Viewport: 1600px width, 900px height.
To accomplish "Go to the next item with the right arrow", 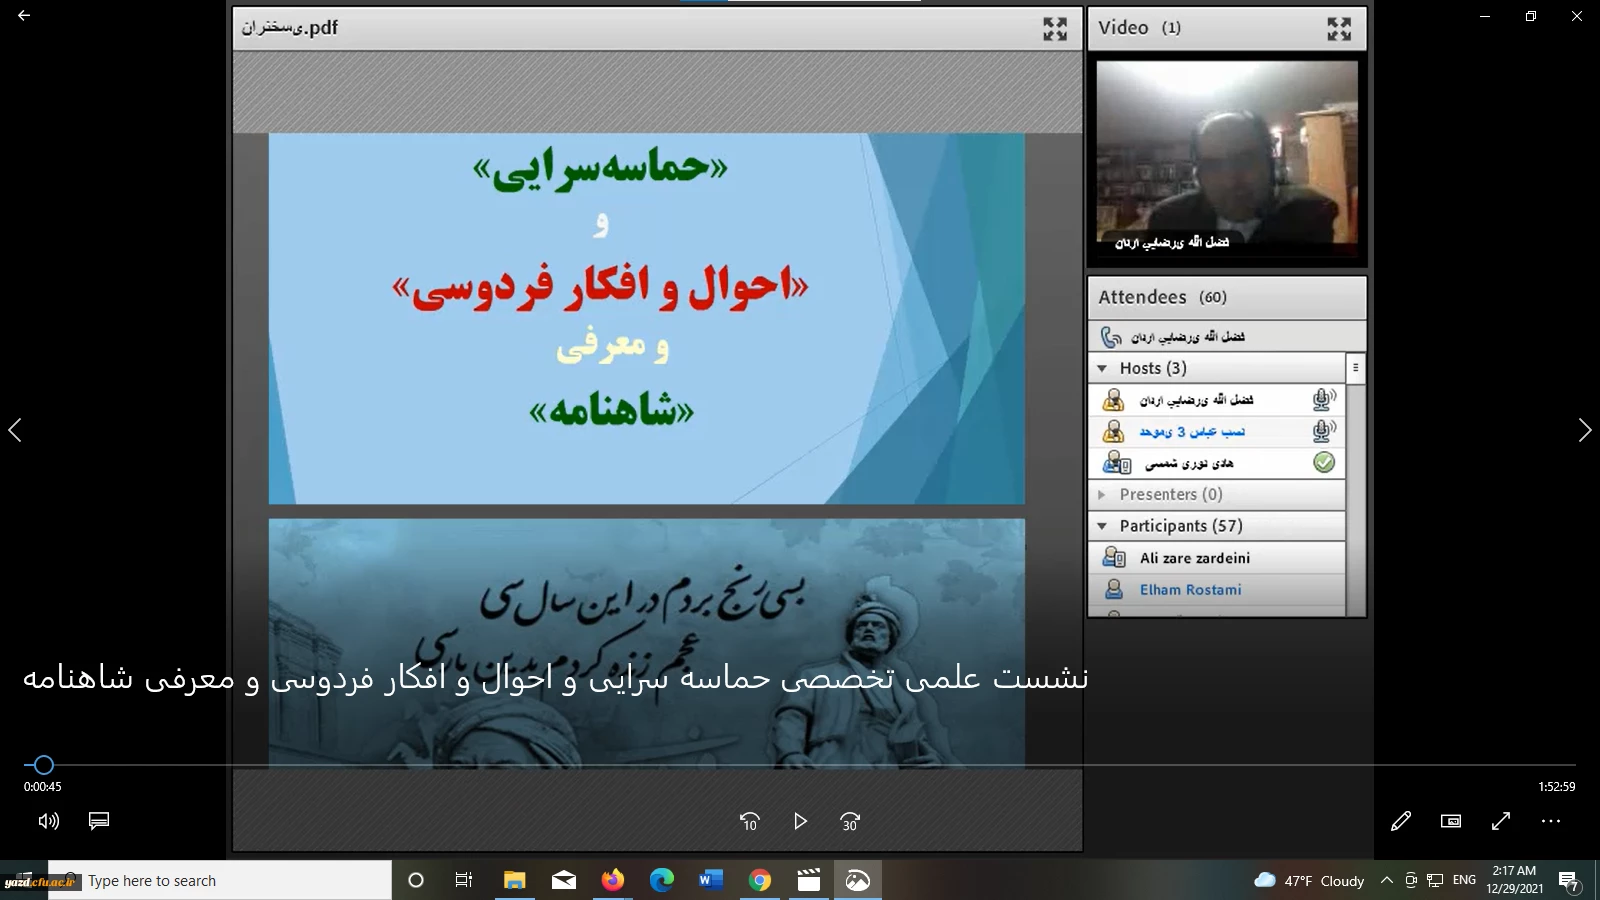I will pyautogui.click(x=1584, y=430).
